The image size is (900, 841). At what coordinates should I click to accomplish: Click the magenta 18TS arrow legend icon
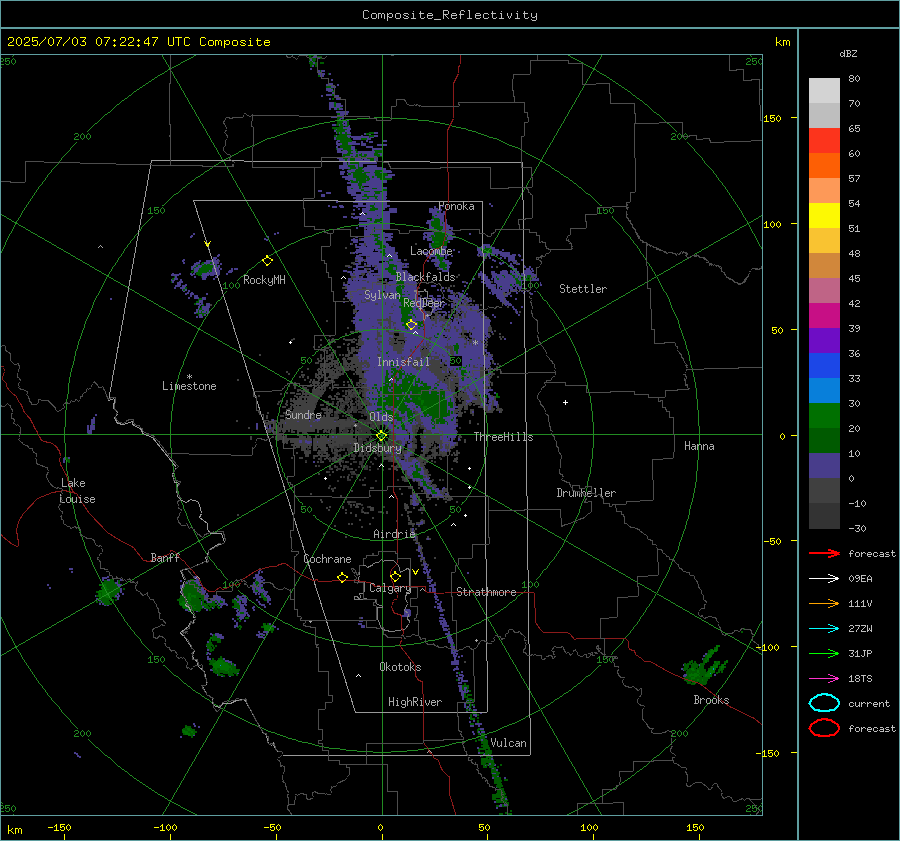coord(824,679)
